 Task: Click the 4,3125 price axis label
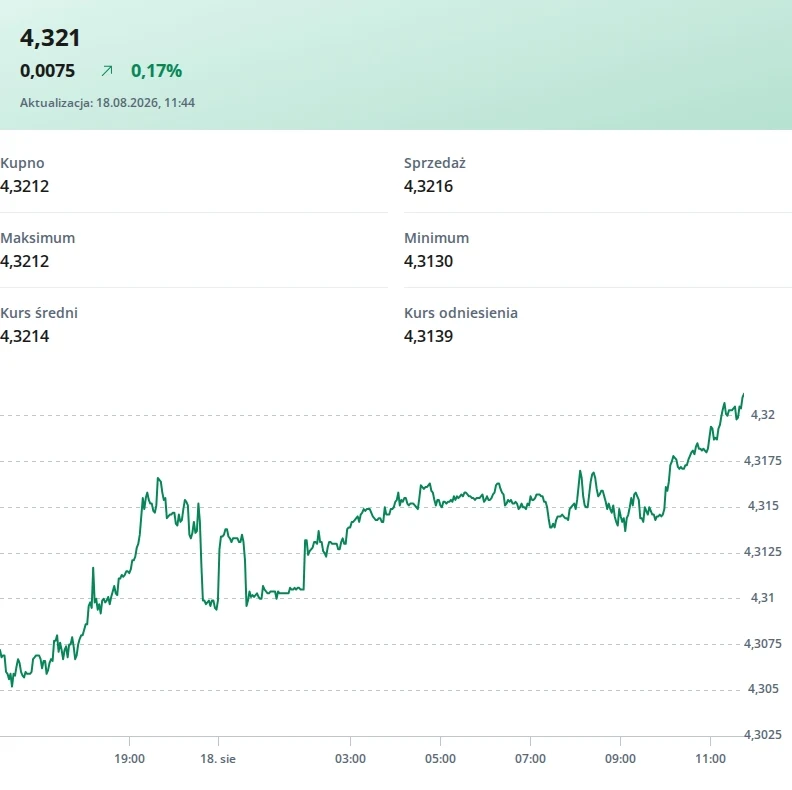tap(763, 552)
